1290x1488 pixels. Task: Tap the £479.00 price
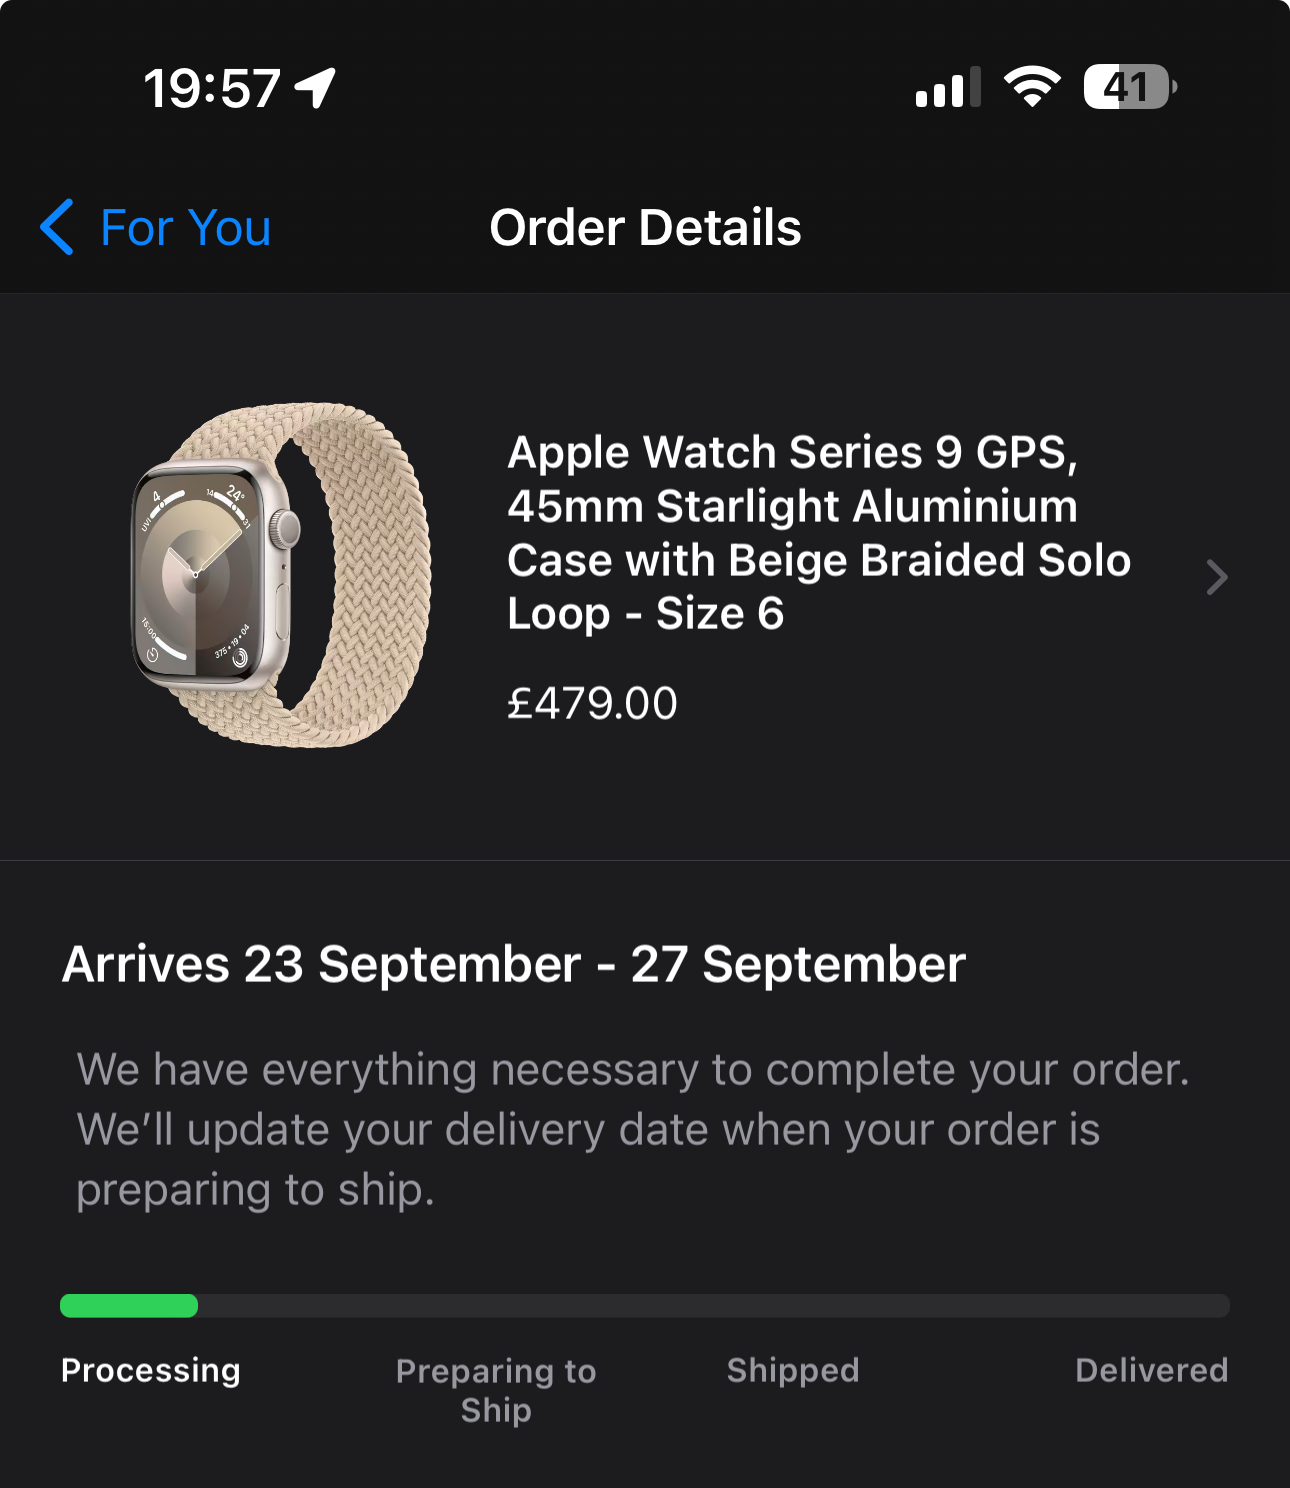[592, 703]
